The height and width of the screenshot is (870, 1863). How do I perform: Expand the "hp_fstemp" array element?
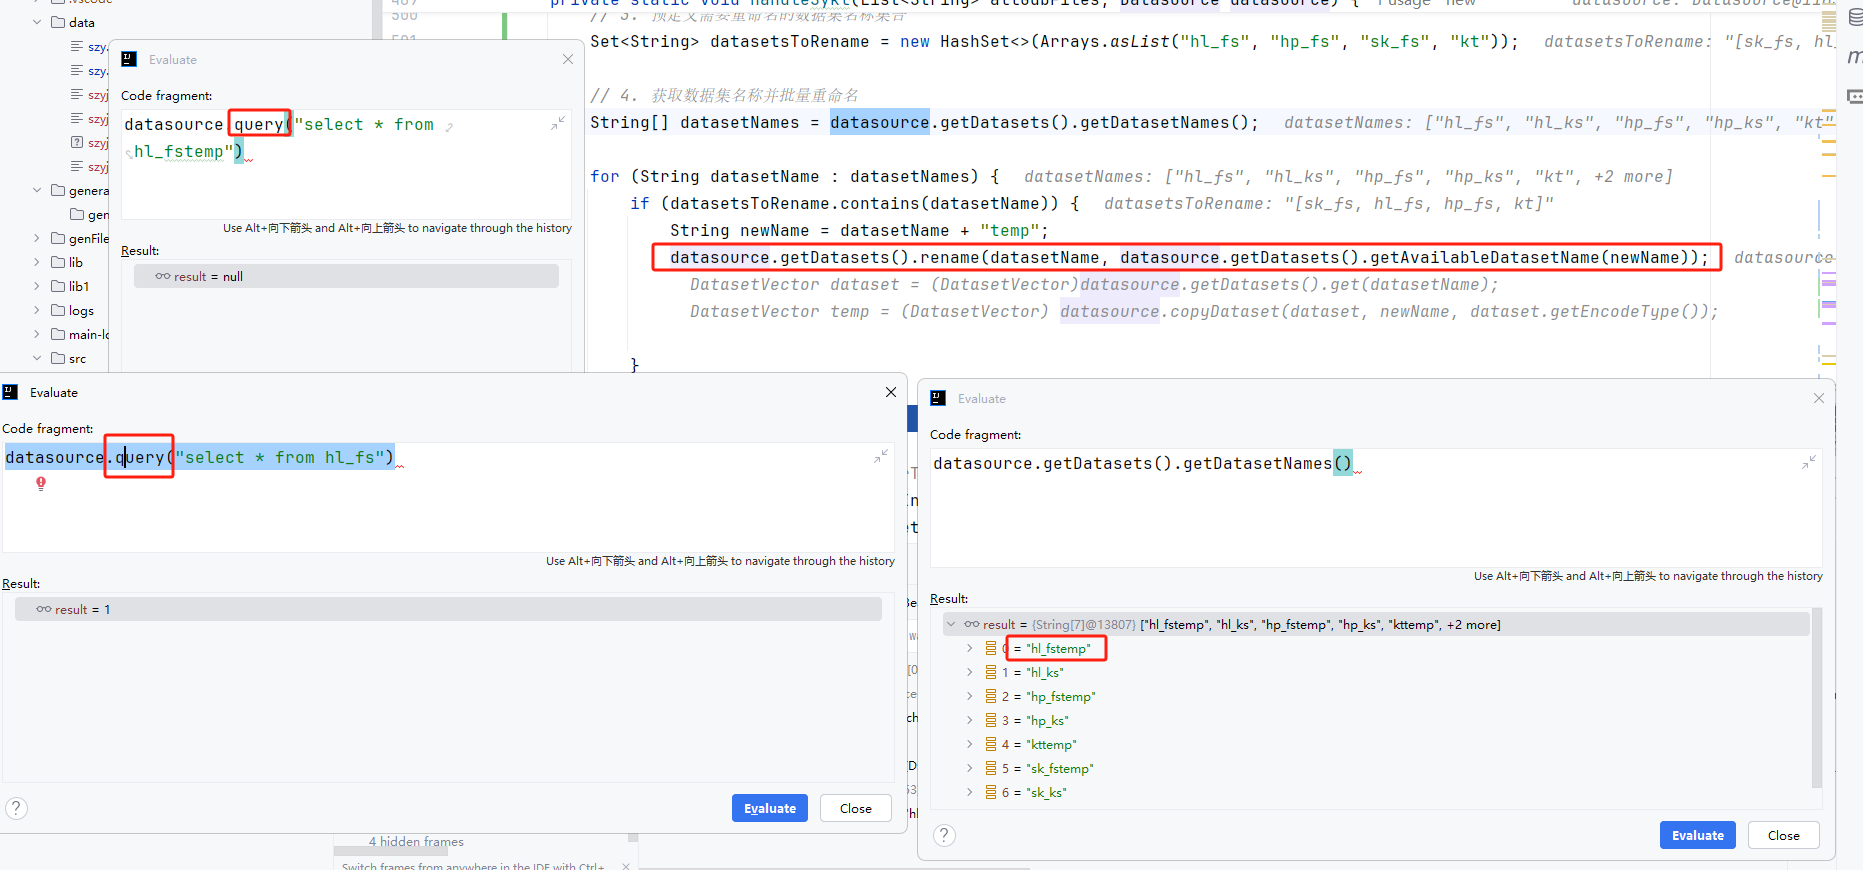(969, 696)
